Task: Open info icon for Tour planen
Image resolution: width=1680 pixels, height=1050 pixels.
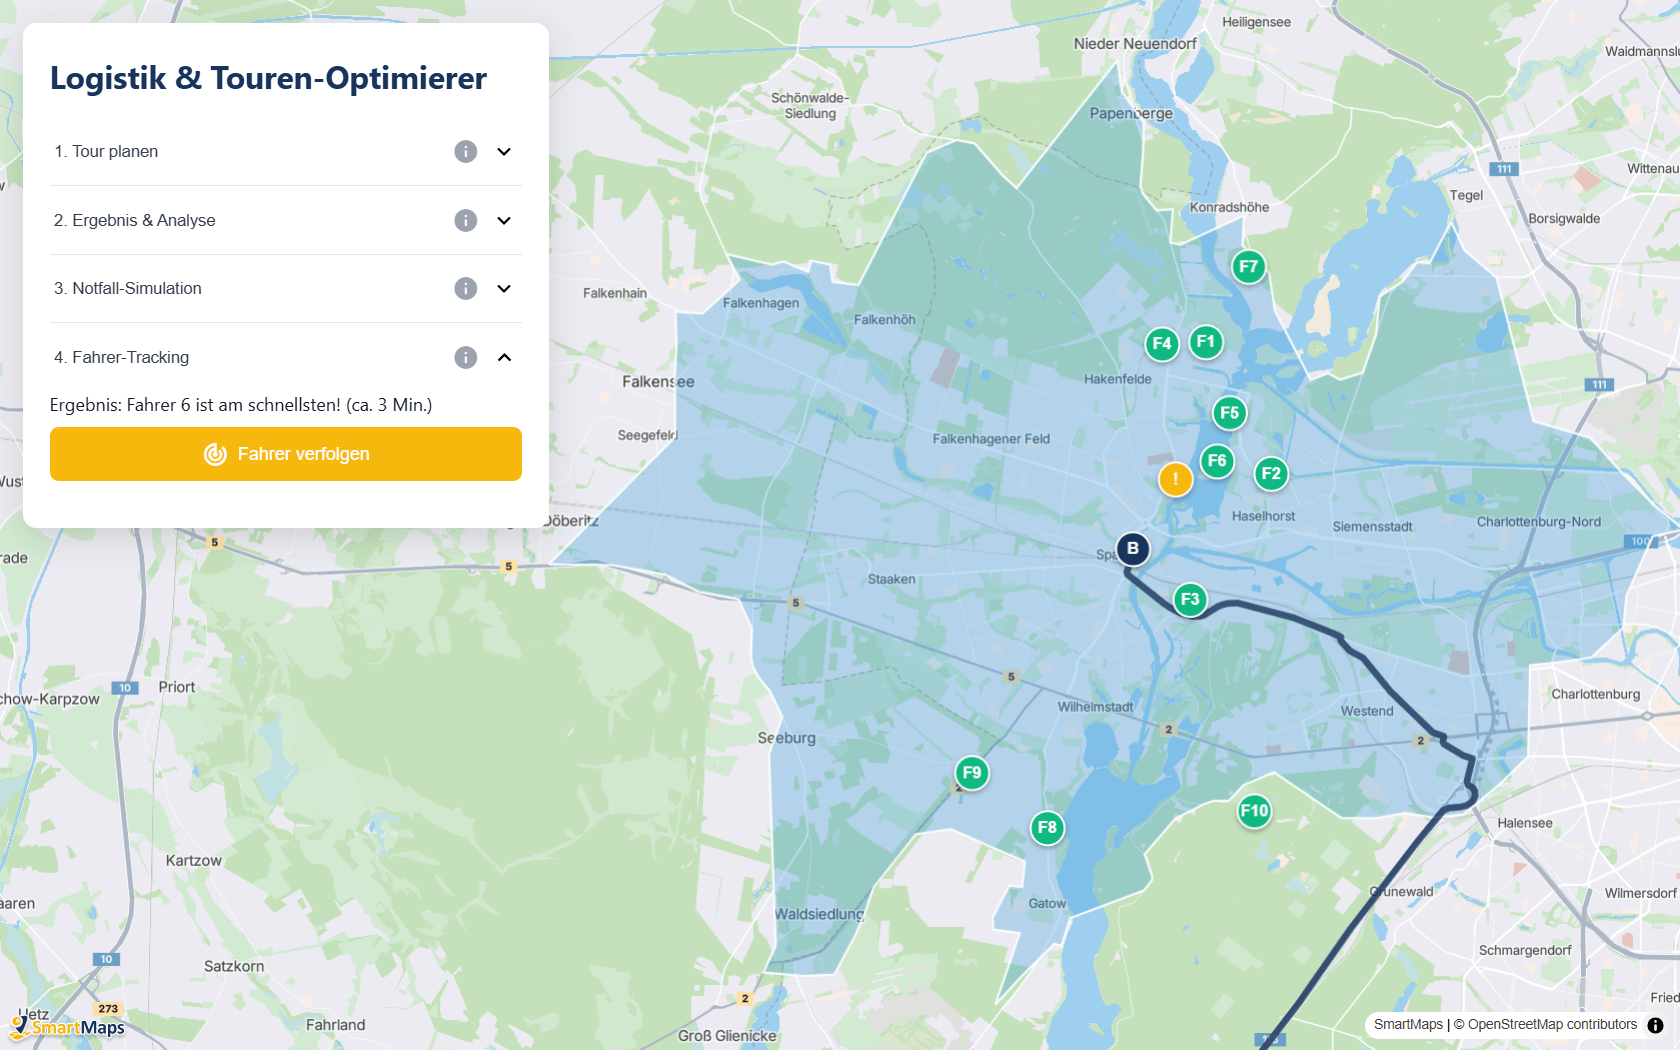Action: point(465,151)
